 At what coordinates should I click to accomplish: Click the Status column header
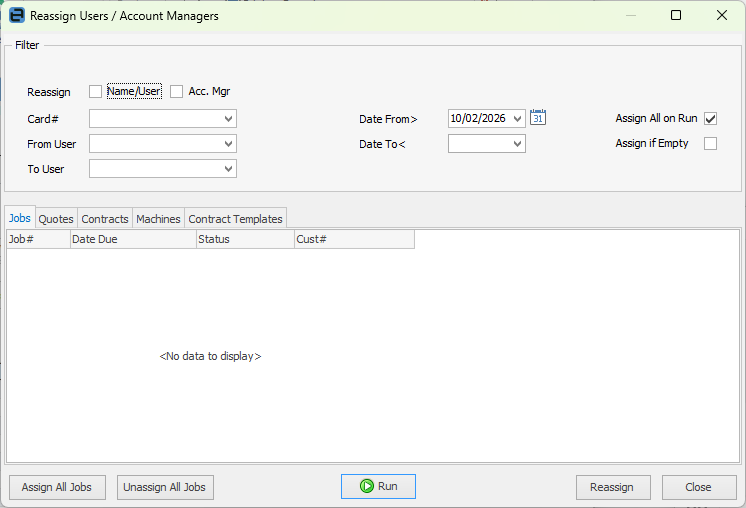pos(245,239)
